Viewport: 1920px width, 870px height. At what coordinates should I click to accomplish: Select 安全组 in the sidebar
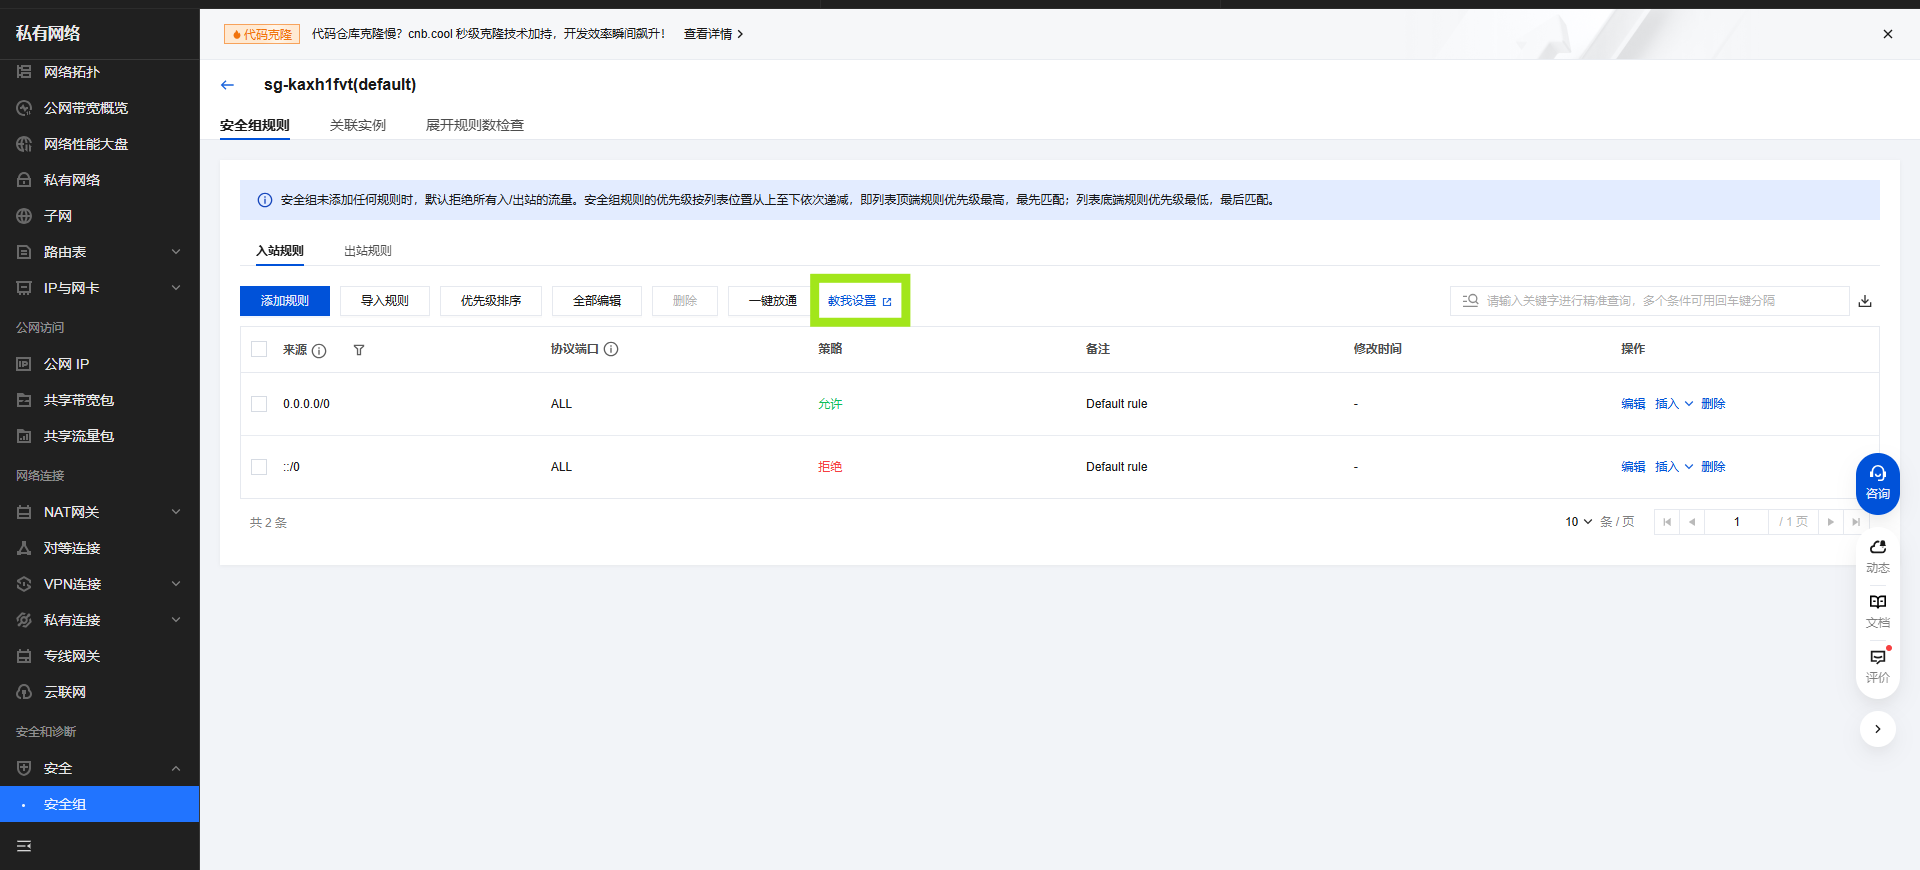100,804
